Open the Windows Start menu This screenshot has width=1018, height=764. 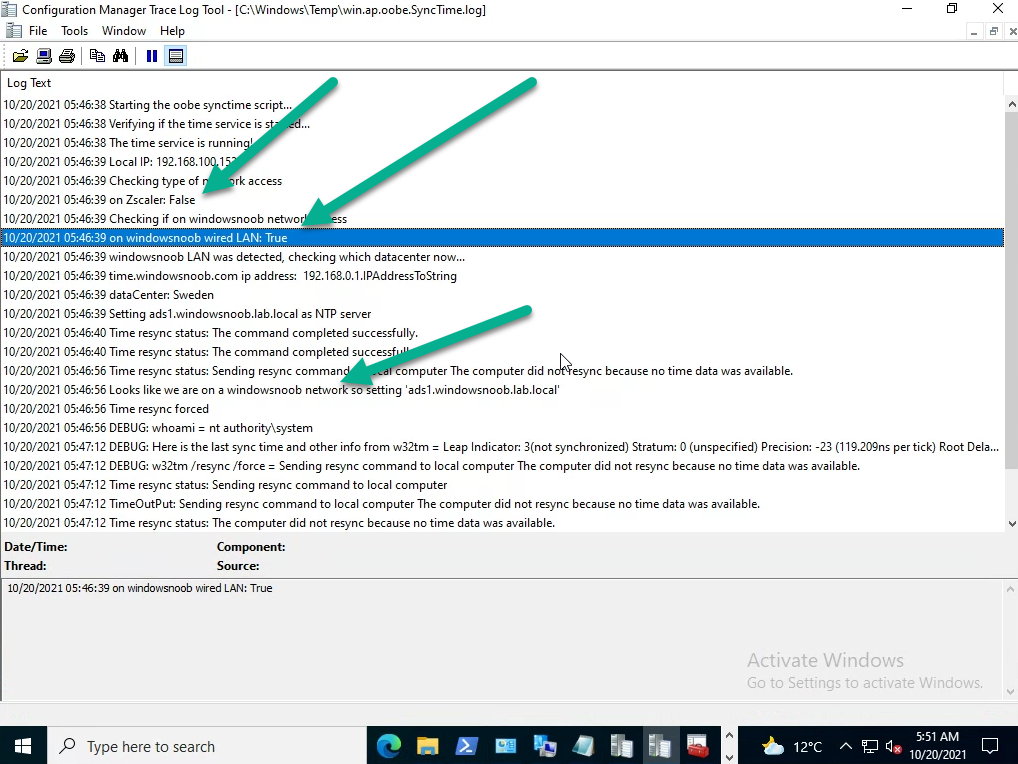point(23,746)
